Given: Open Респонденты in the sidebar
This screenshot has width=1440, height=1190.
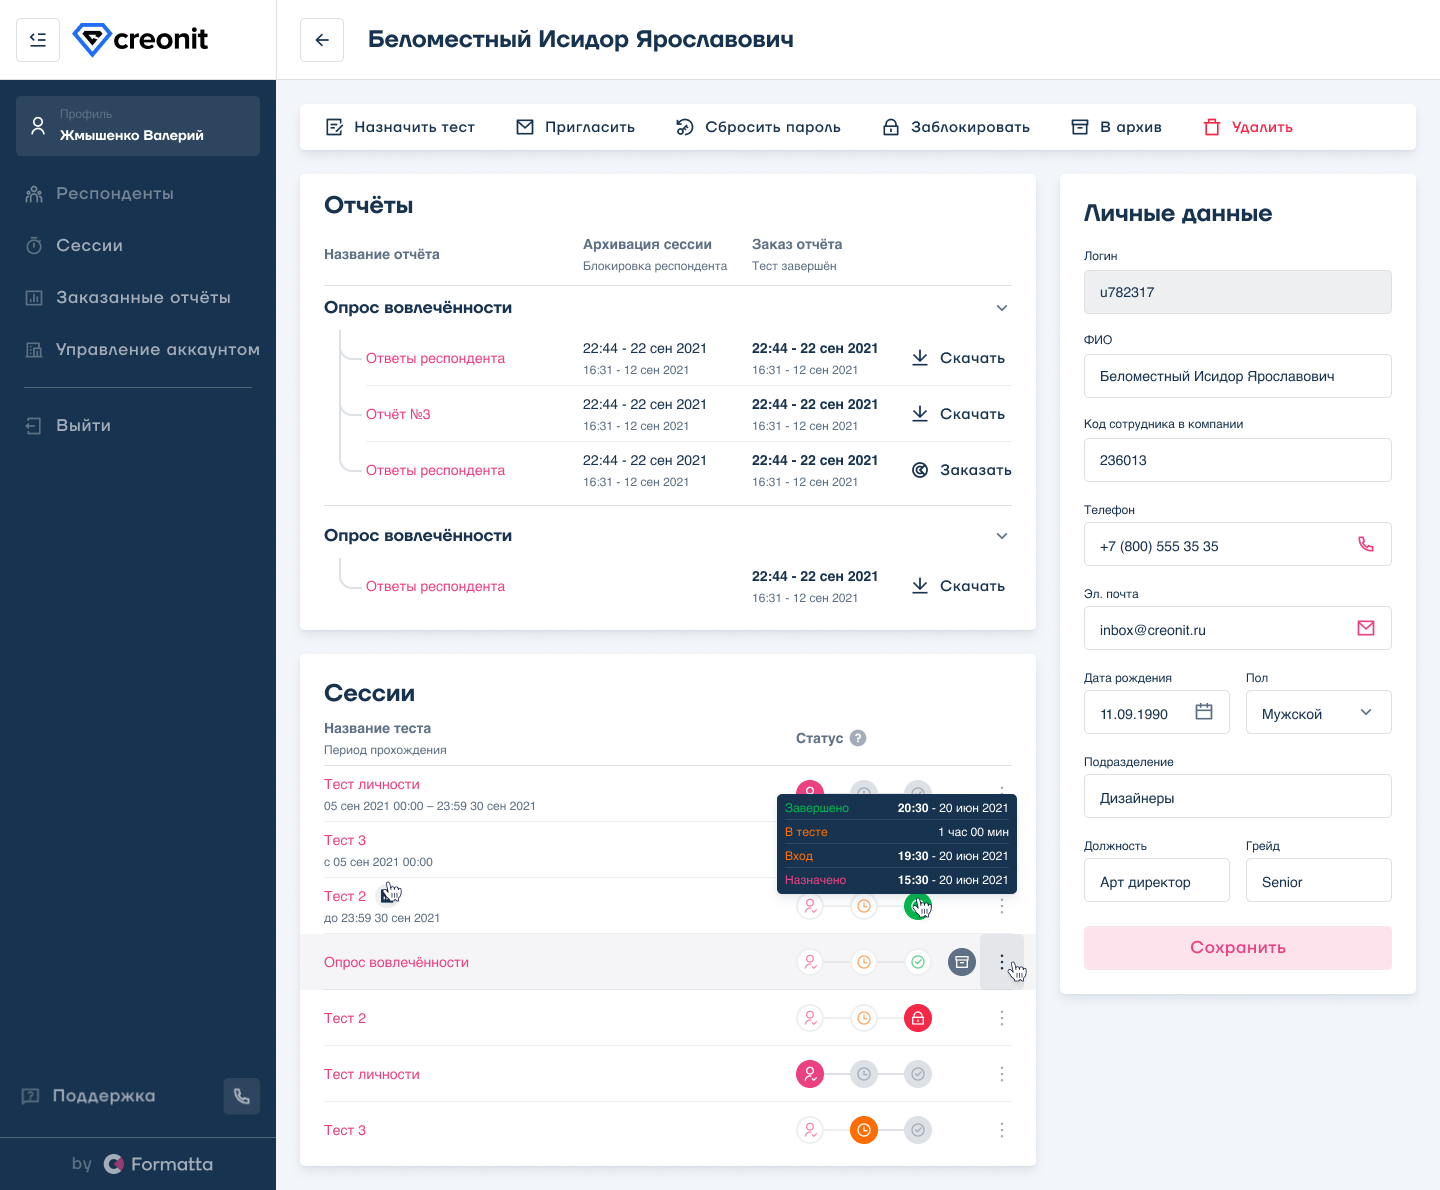Looking at the screenshot, I should click(115, 193).
